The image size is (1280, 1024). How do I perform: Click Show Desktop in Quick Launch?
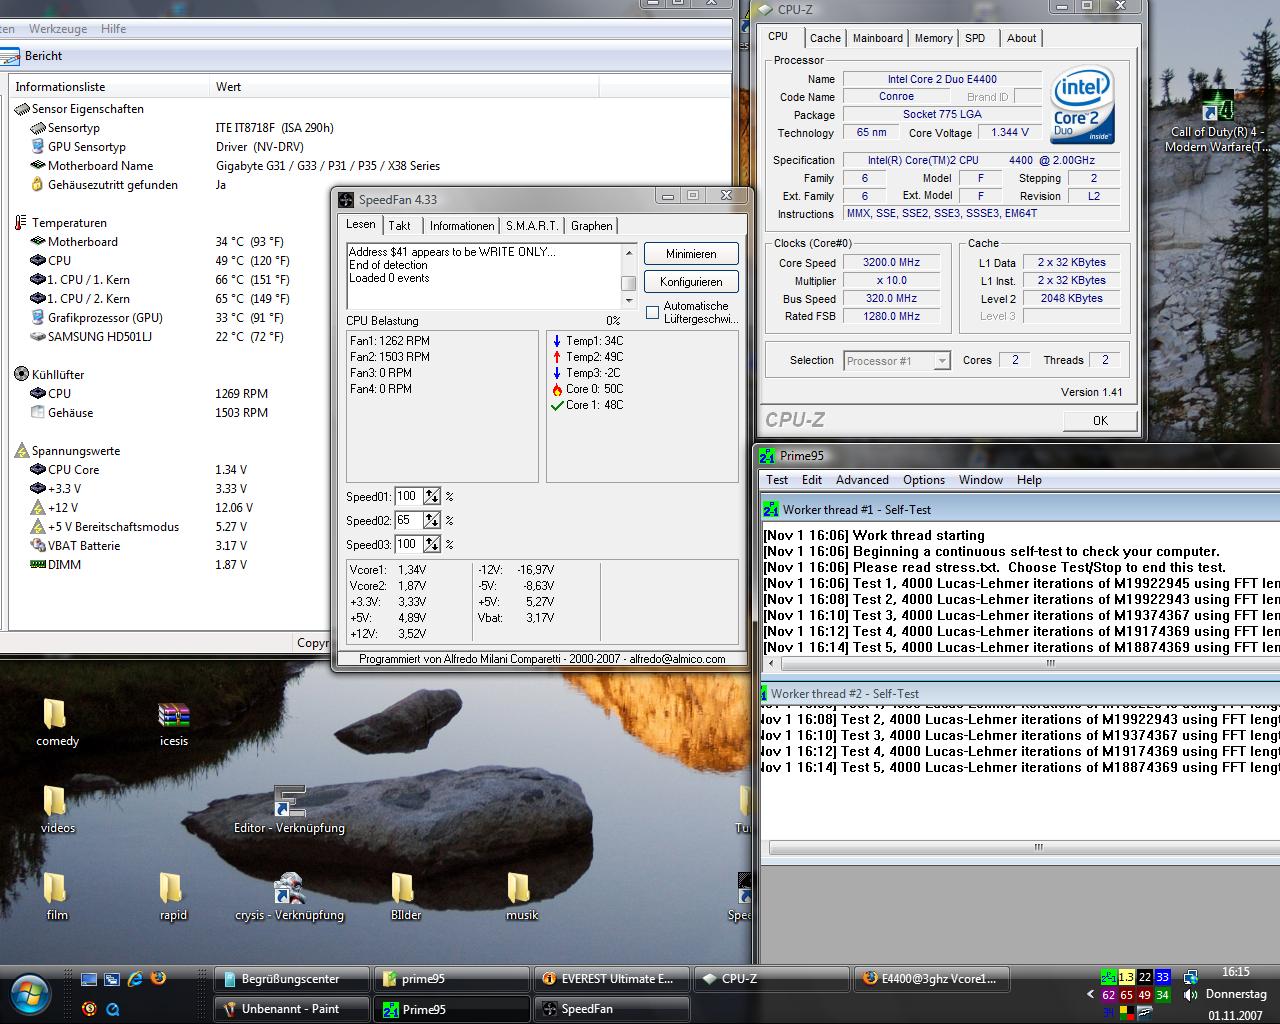point(89,979)
